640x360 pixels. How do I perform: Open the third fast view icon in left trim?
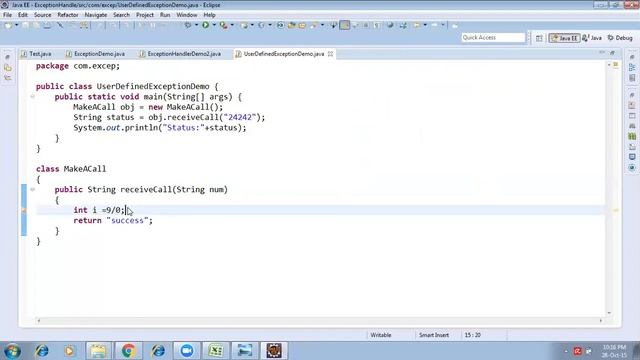8,78
